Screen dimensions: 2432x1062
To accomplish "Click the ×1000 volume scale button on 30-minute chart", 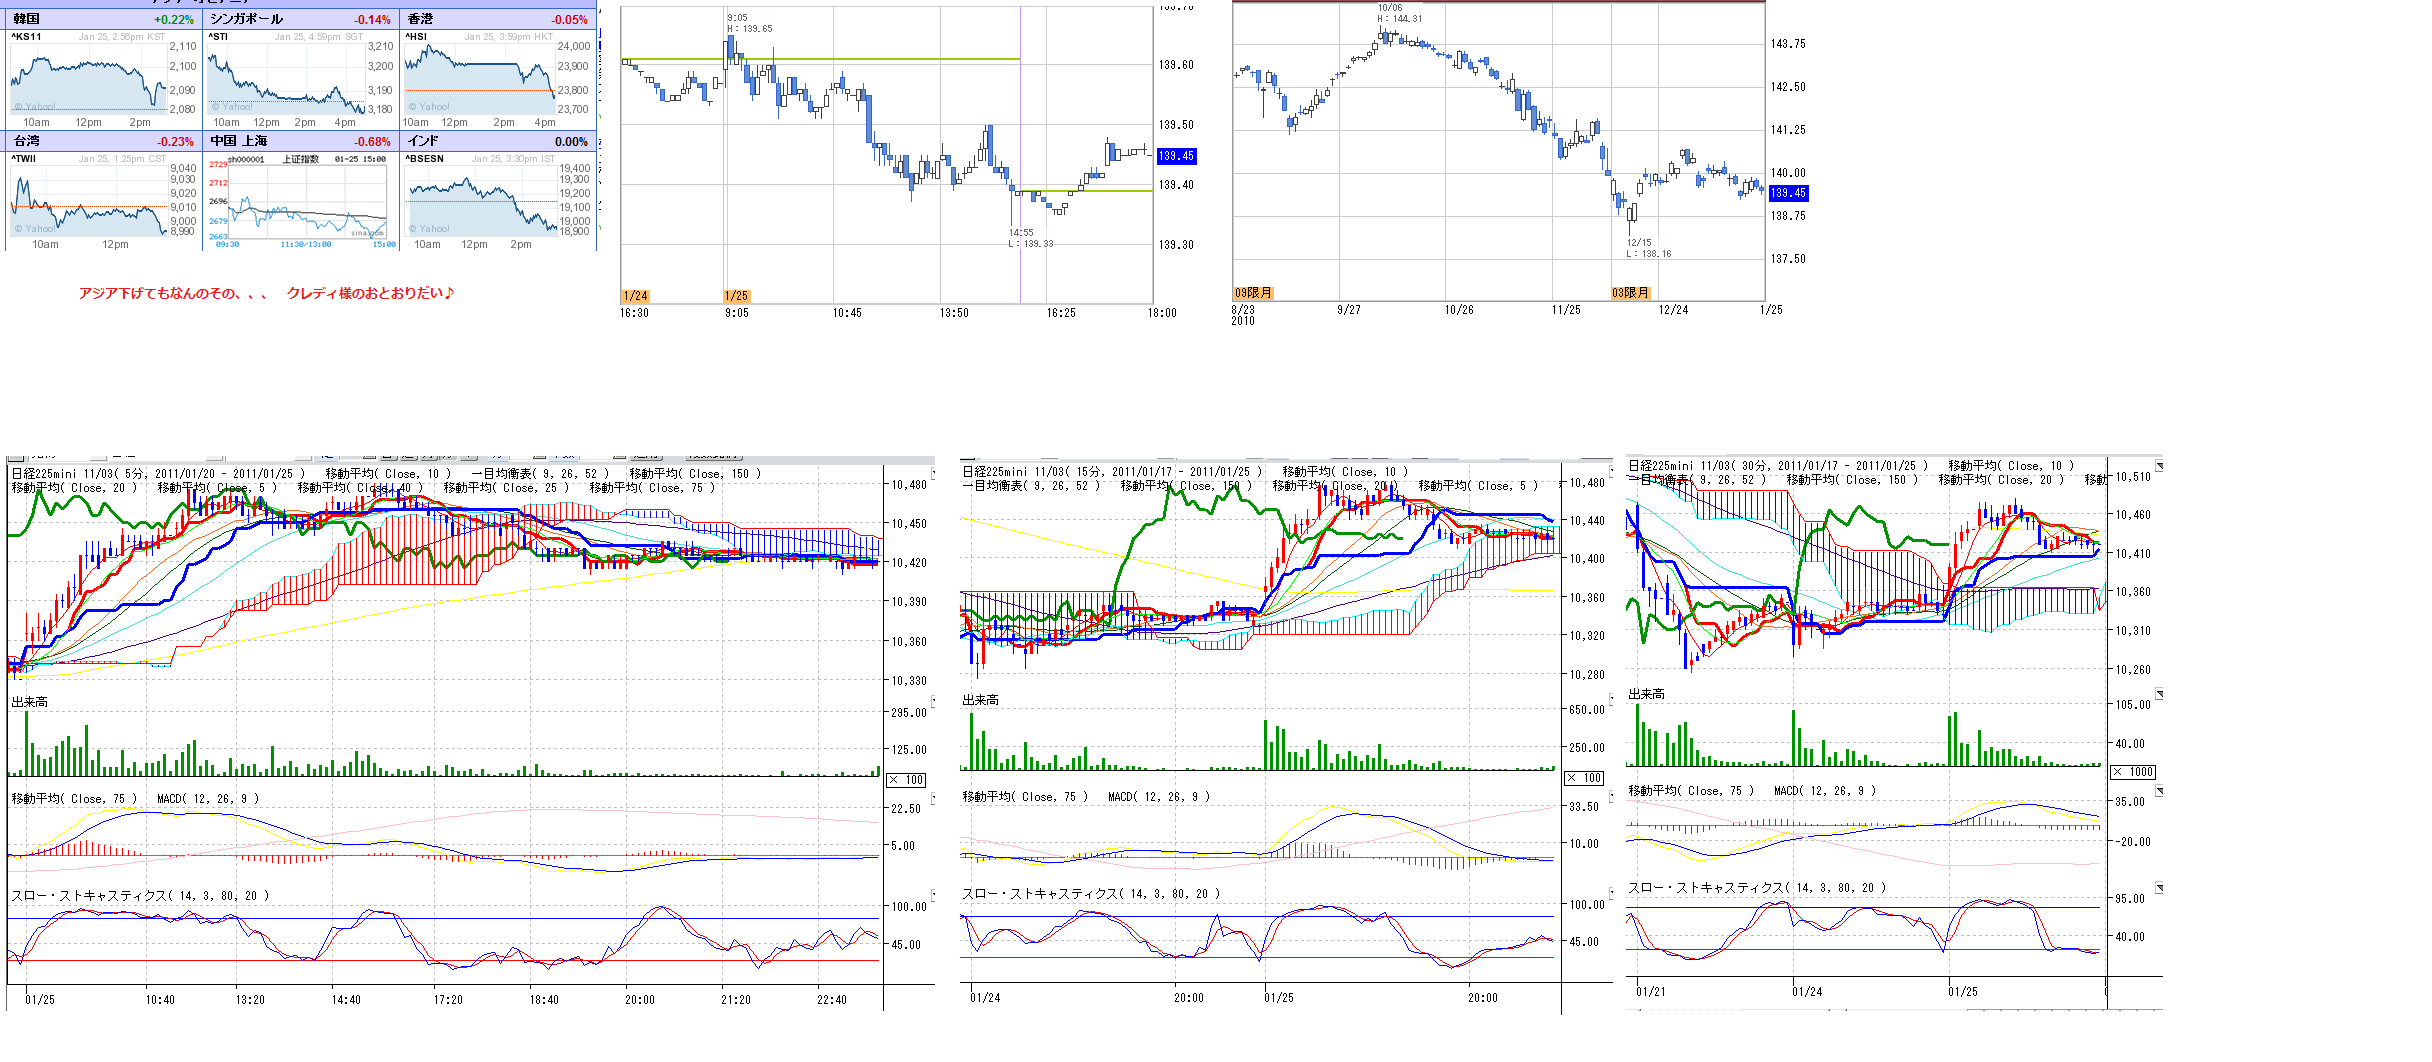I will [x=2132, y=772].
